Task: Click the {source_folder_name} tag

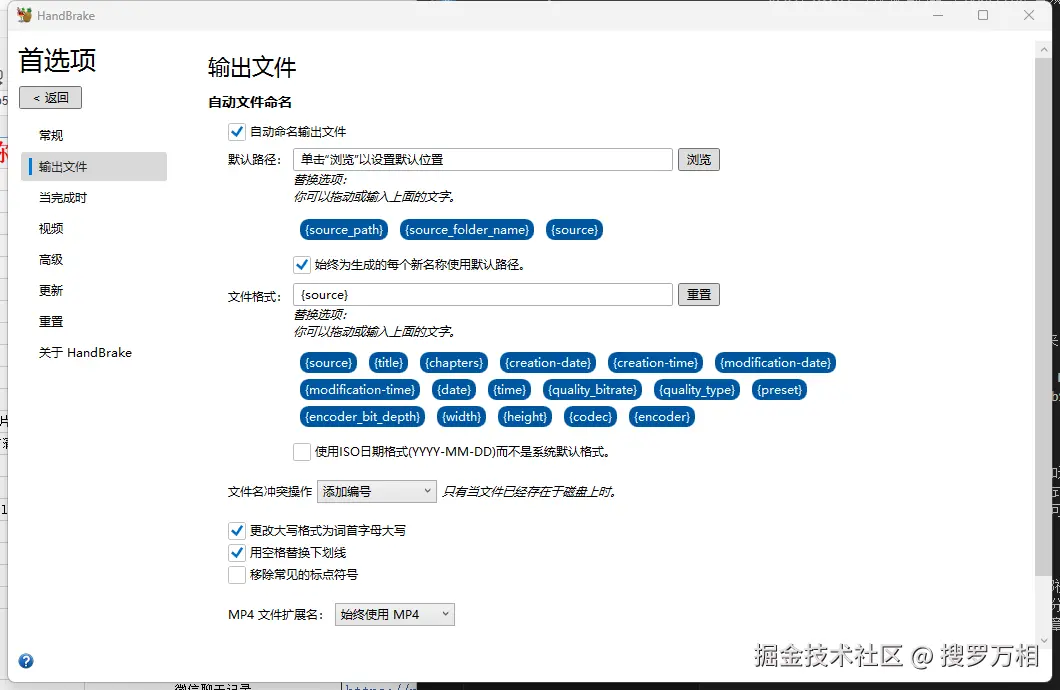Action: click(466, 230)
